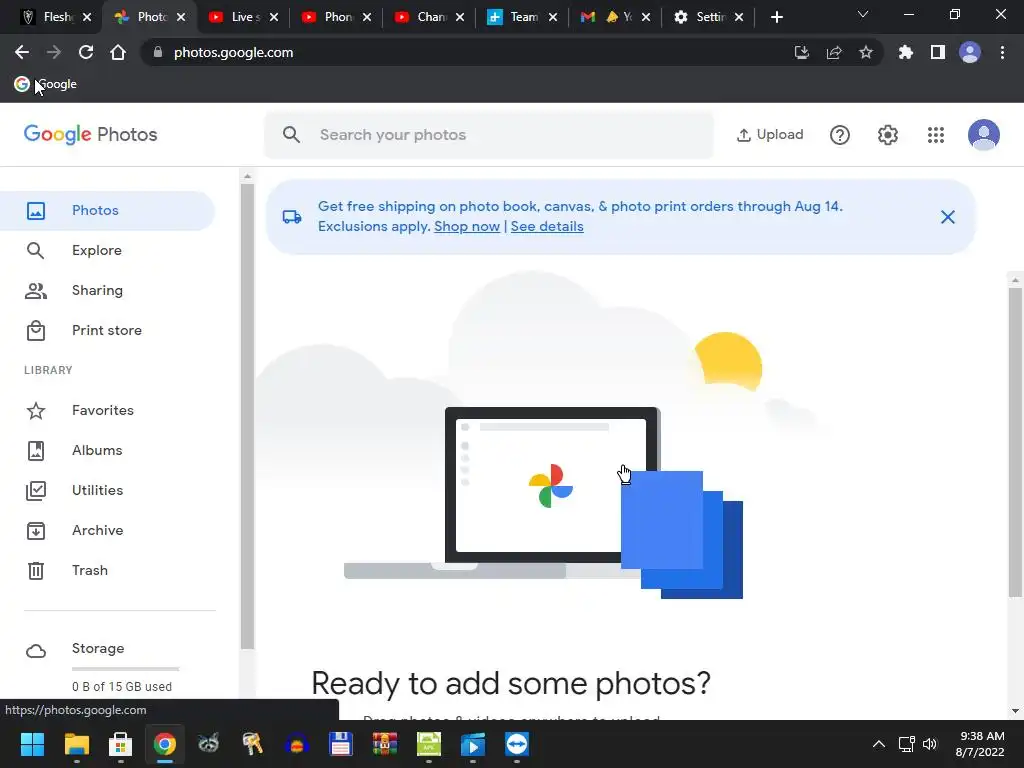The image size is (1024, 768).
Task: Click the Search your photos field
Action: pyautogui.click(x=488, y=135)
